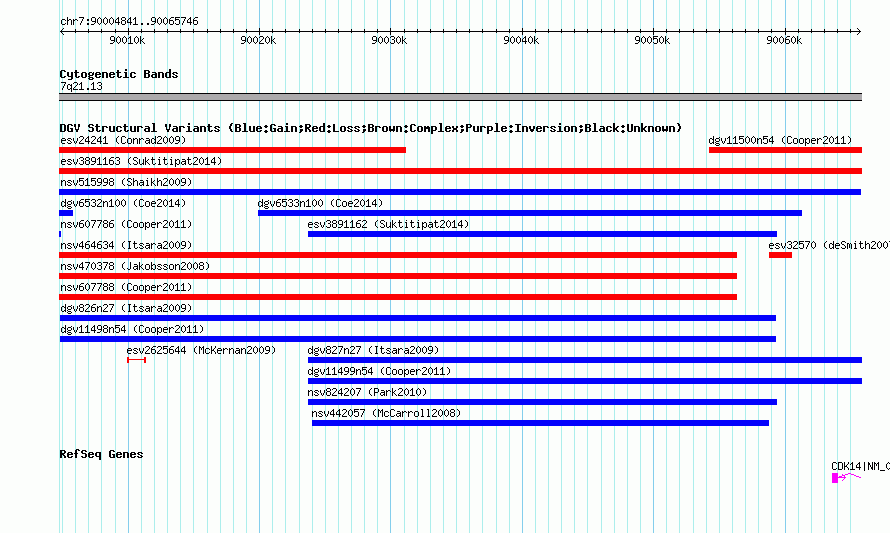Click the 90010k ruler position label
Image resolution: width=890 pixels, height=533 pixels.
(x=127, y=40)
